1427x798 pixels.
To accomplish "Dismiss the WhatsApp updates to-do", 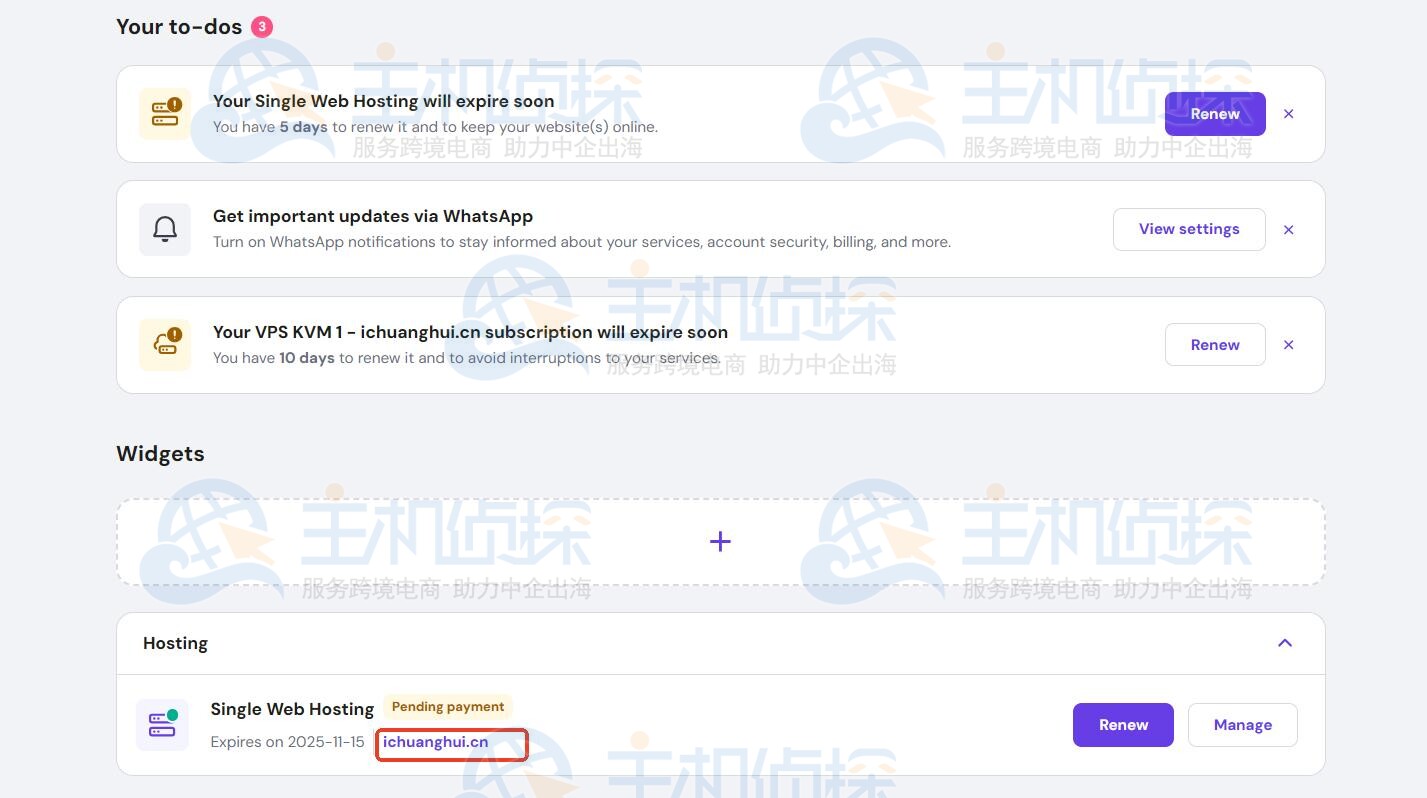I will click(1289, 230).
